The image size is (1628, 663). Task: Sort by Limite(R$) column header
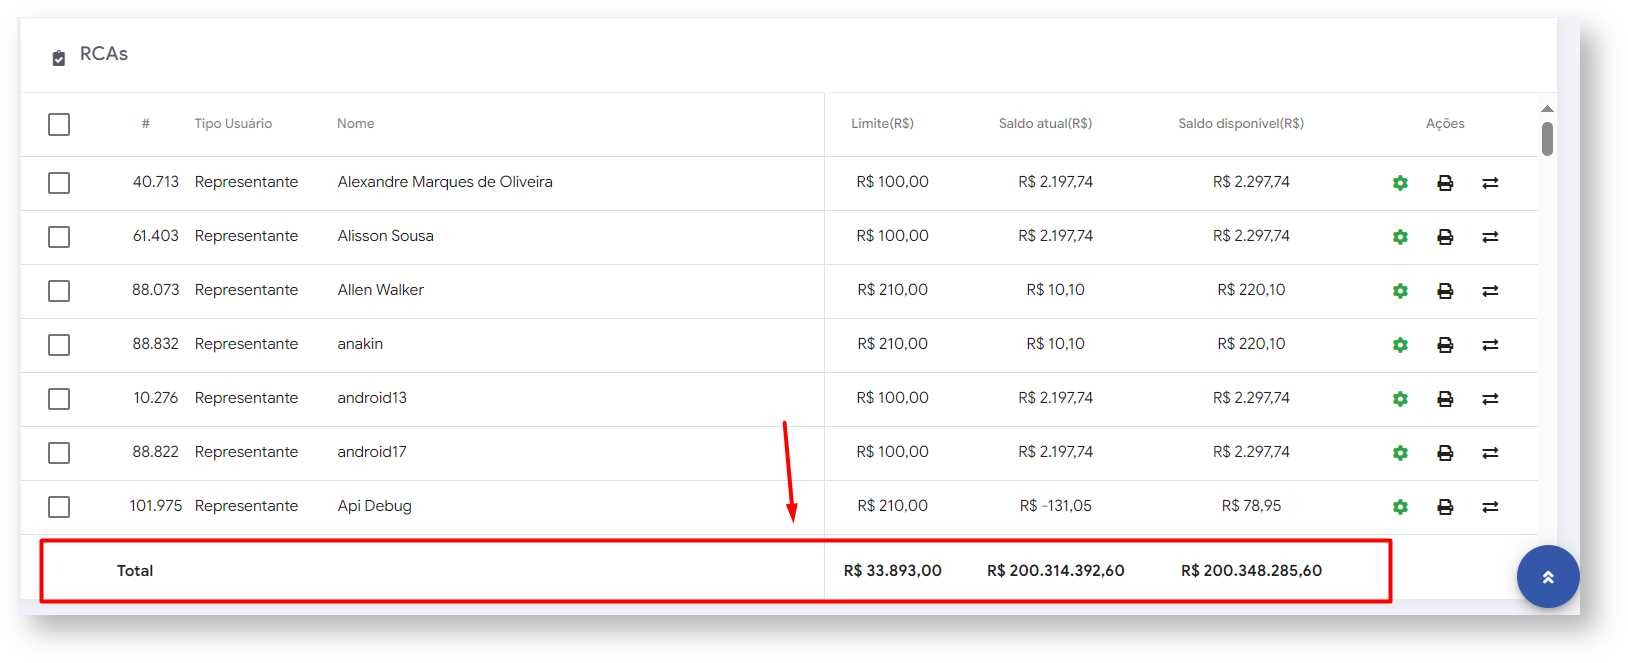click(x=882, y=124)
